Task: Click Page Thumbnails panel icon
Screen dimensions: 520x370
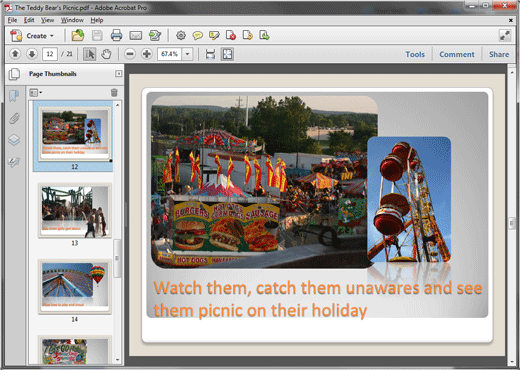Action: coord(14,74)
